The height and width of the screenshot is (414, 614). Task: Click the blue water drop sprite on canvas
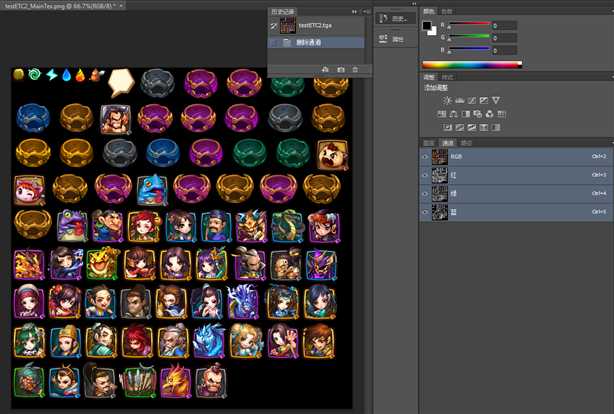pyautogui.click(x=67, y=75)
